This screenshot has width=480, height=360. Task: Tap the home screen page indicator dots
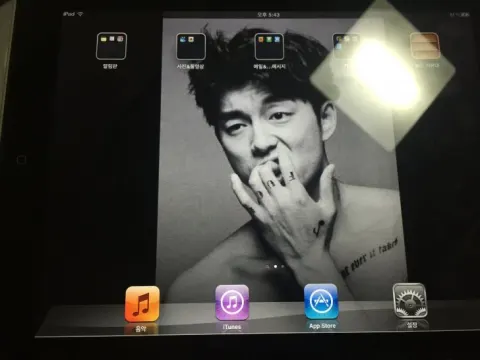pyautogui.click(x=275, y=266)
